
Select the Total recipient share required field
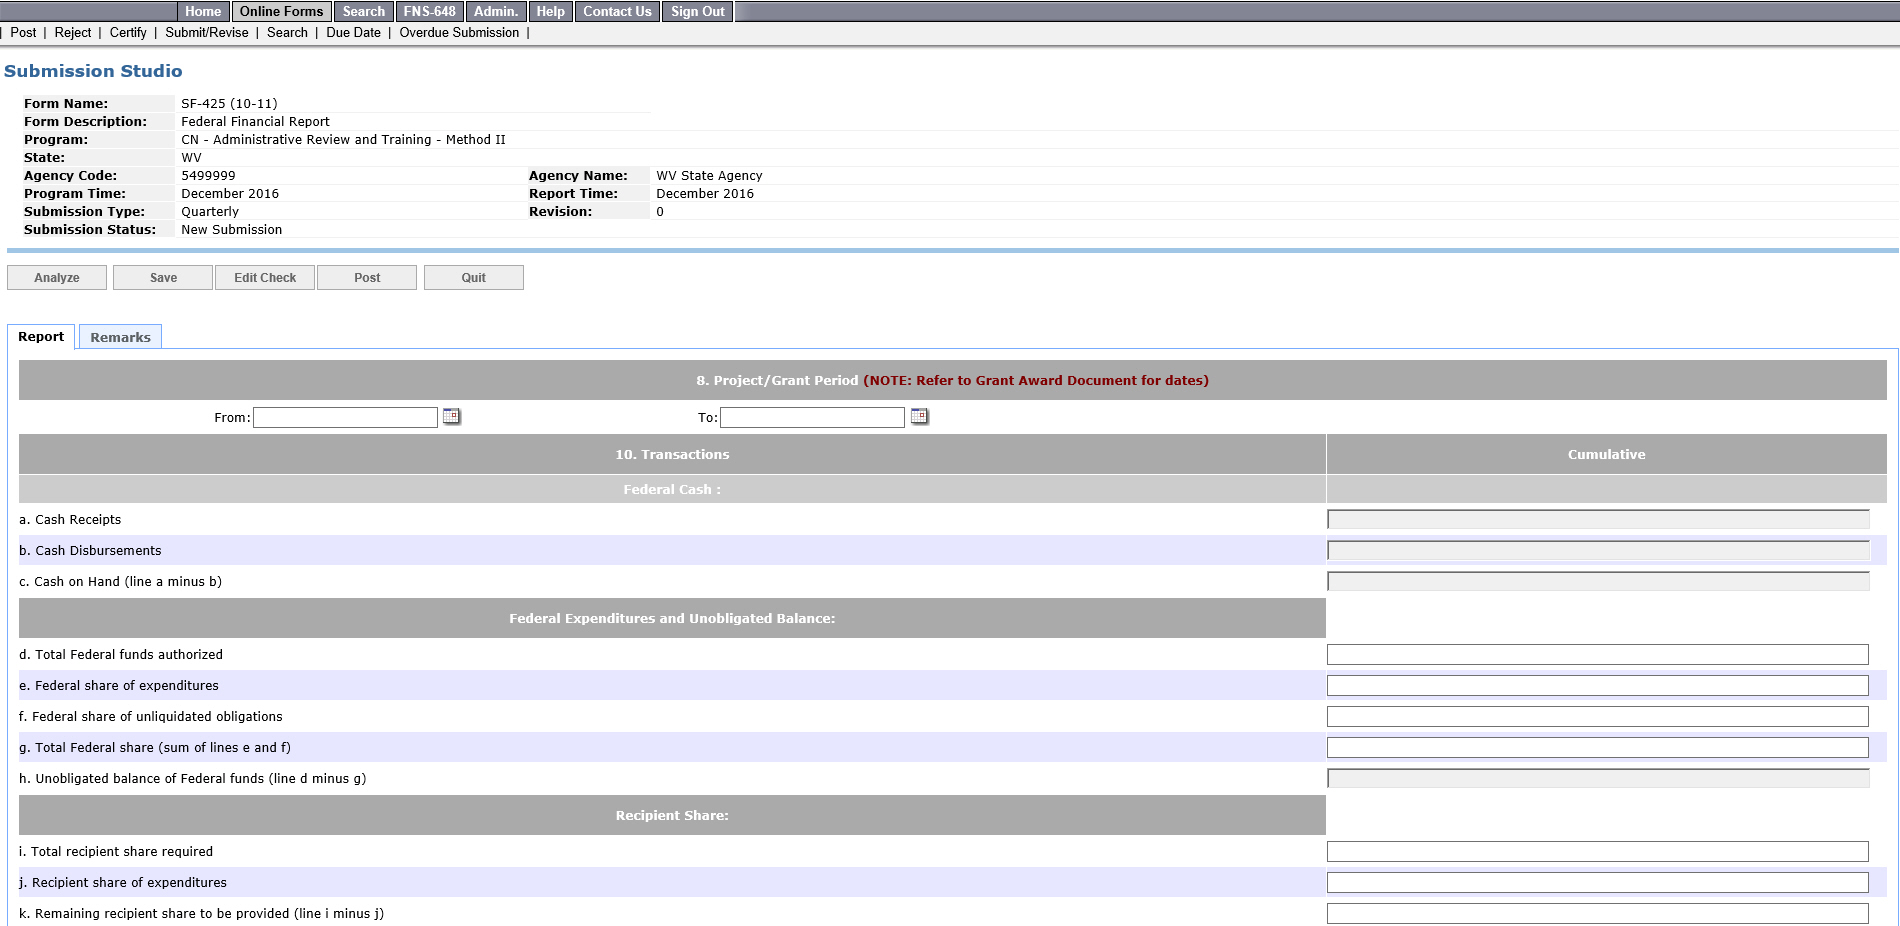(x=1597, y=852)
